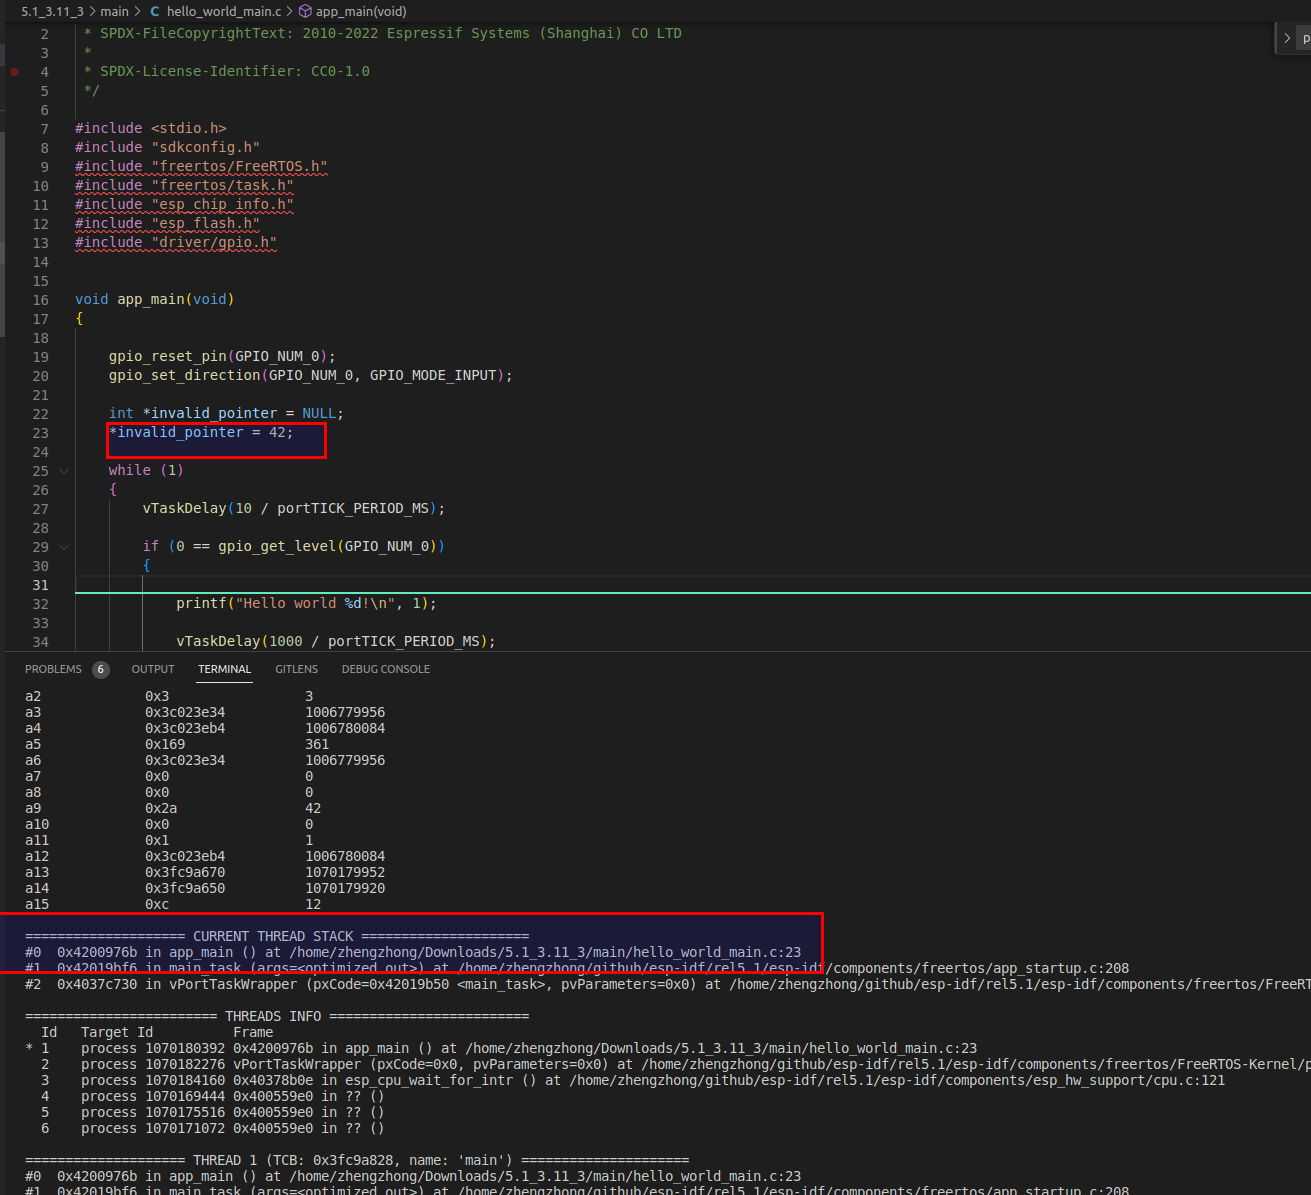Click line number 23 in the gutter
Screen dimensions: 1311x1195
[40, 433]
